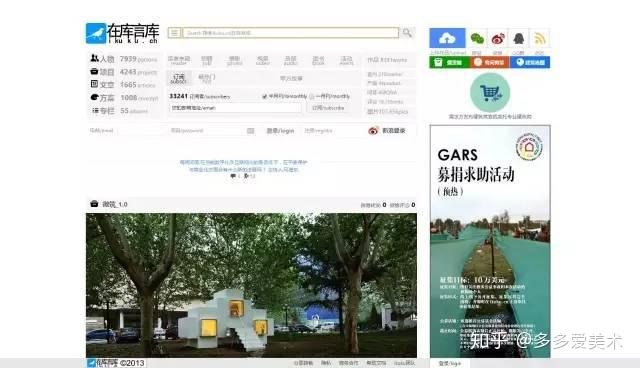Click the blue cloud upload icon
The image size is (640, 368).
pyautogui.click(x=447, y=38)
